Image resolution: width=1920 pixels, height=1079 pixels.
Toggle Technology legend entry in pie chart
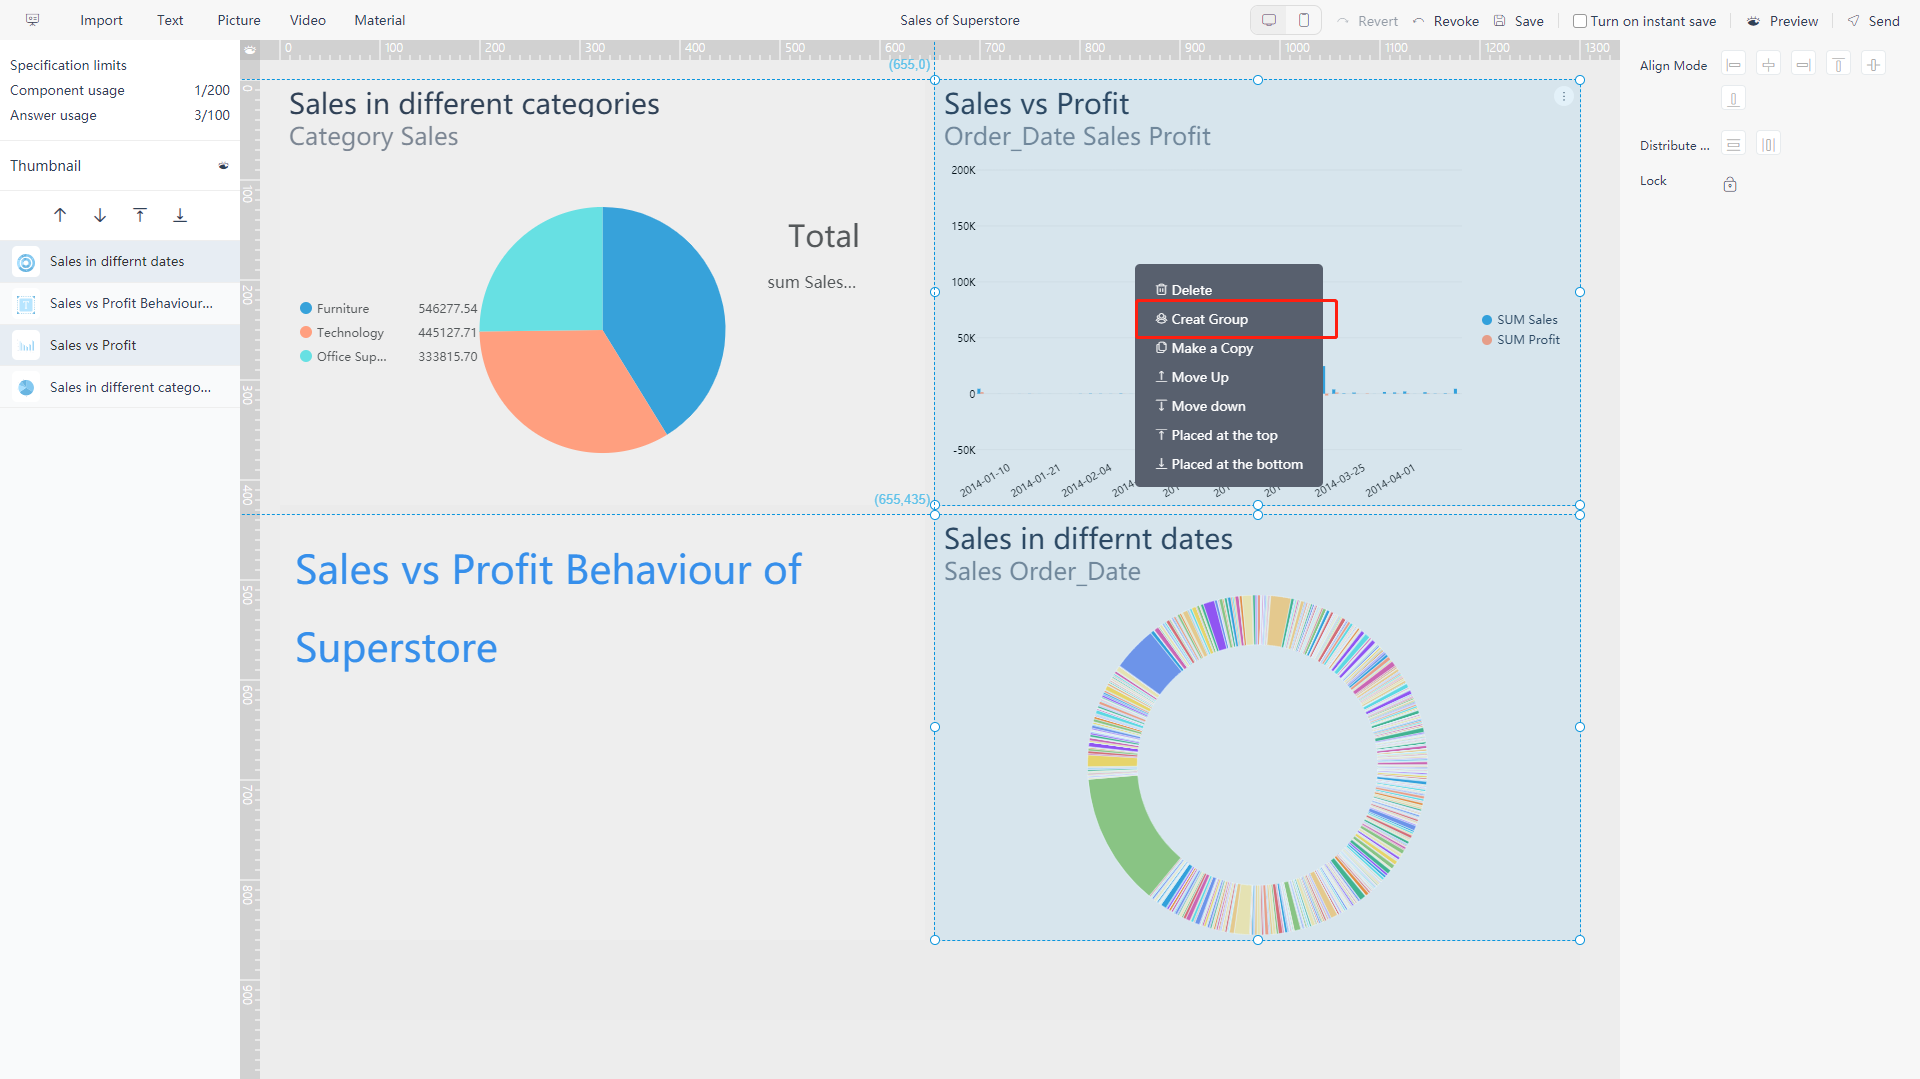pyautogui.click(x=341, y=333)
